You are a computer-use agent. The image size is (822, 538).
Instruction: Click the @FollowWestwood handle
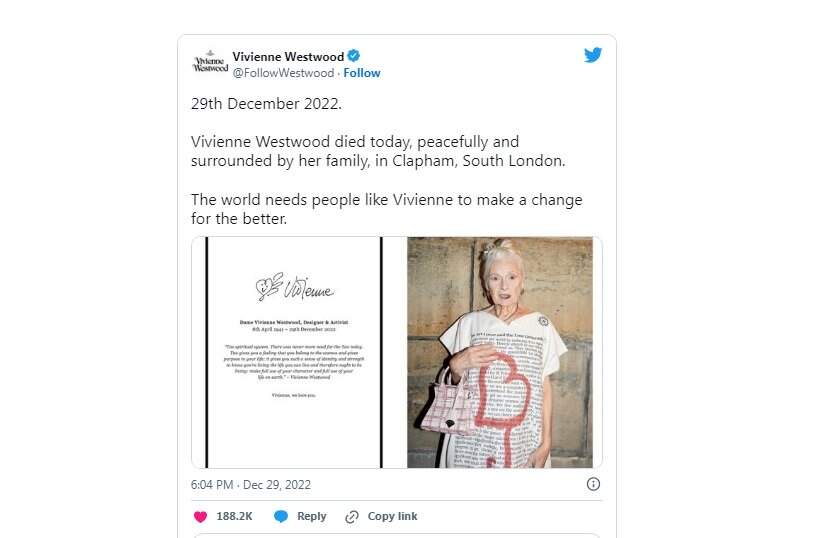point(283,73)
